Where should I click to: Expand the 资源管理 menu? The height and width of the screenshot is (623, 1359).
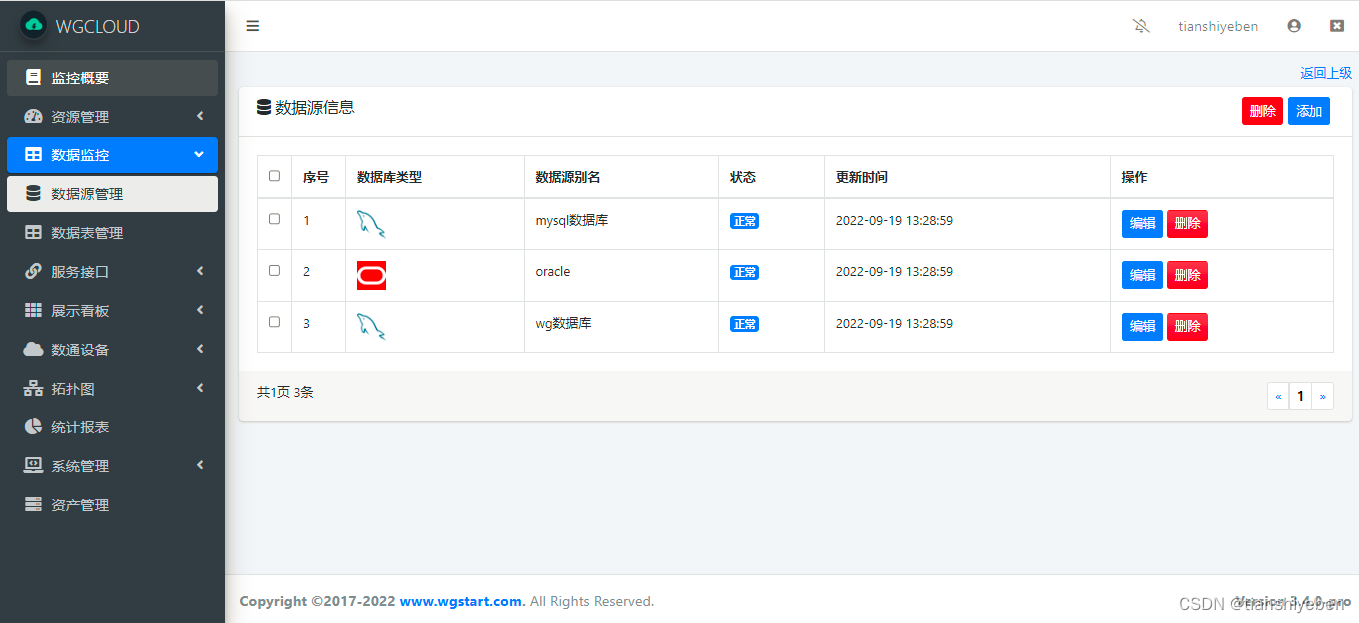coord(112,116)
